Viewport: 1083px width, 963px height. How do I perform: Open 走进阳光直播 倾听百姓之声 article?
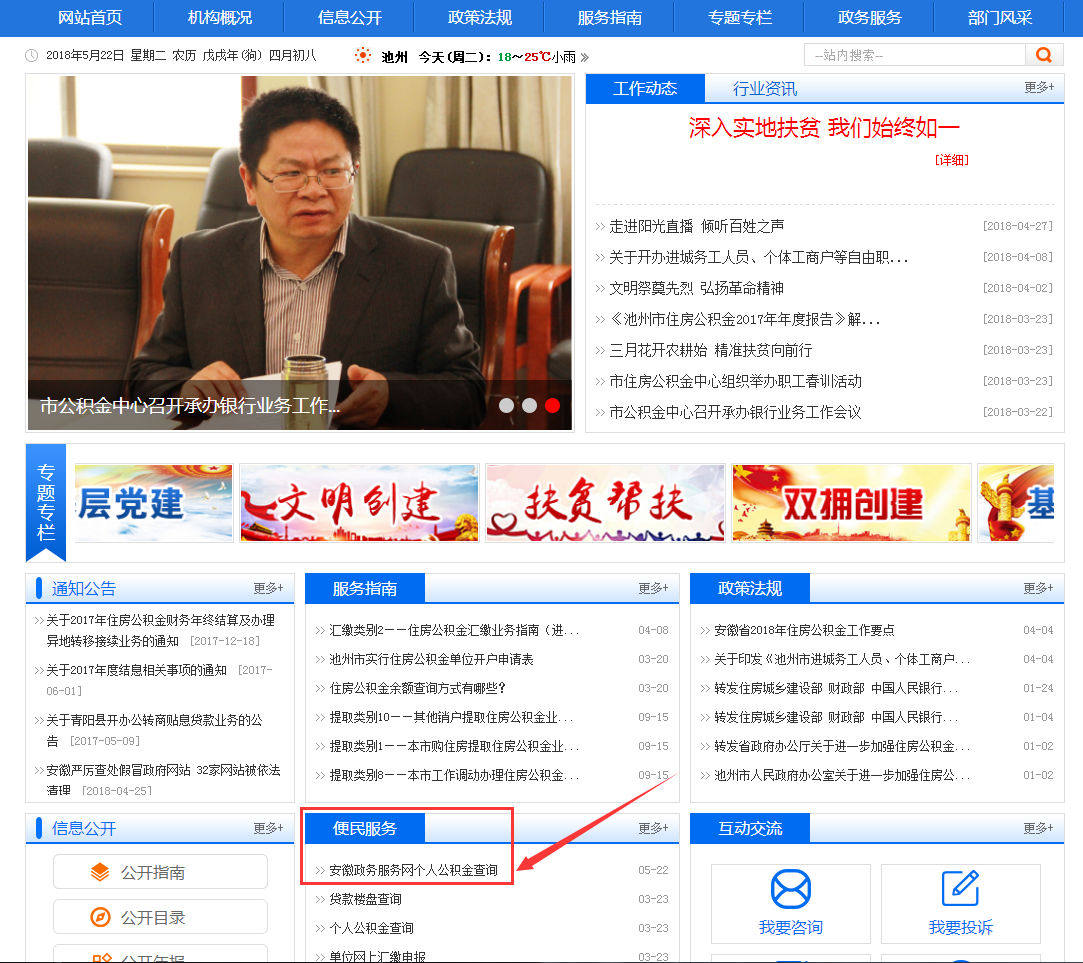click(x=696, y=226)
